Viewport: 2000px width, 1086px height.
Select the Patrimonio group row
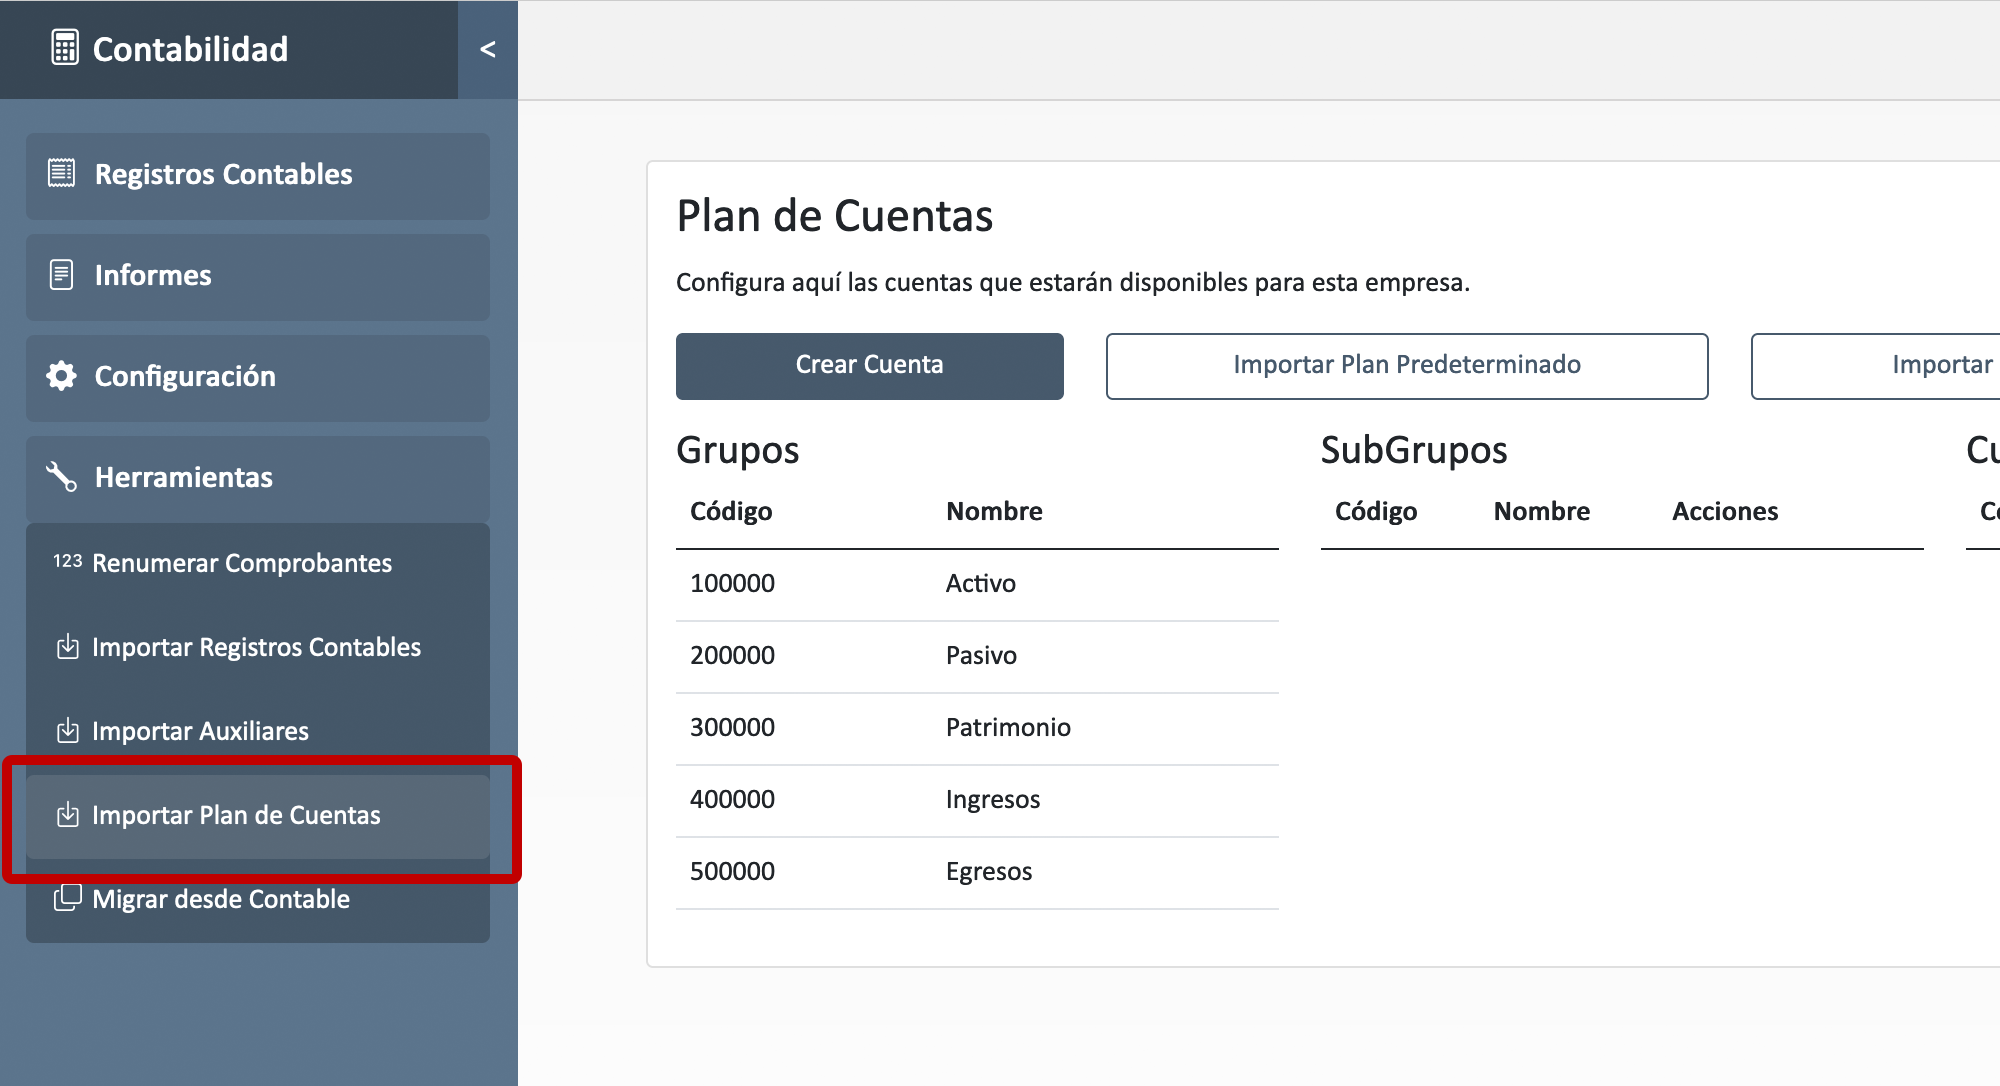pos(976,728)
